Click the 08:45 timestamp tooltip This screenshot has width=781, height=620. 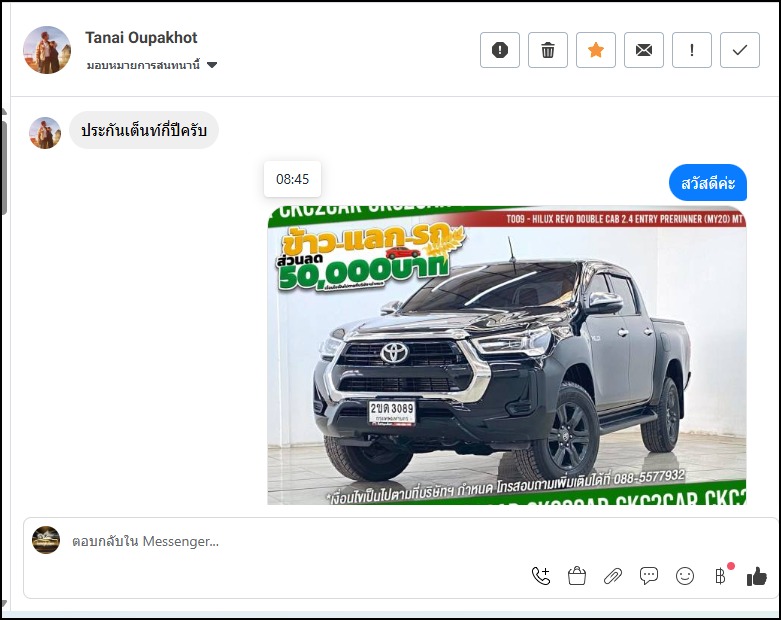click(x=292, y=179)
